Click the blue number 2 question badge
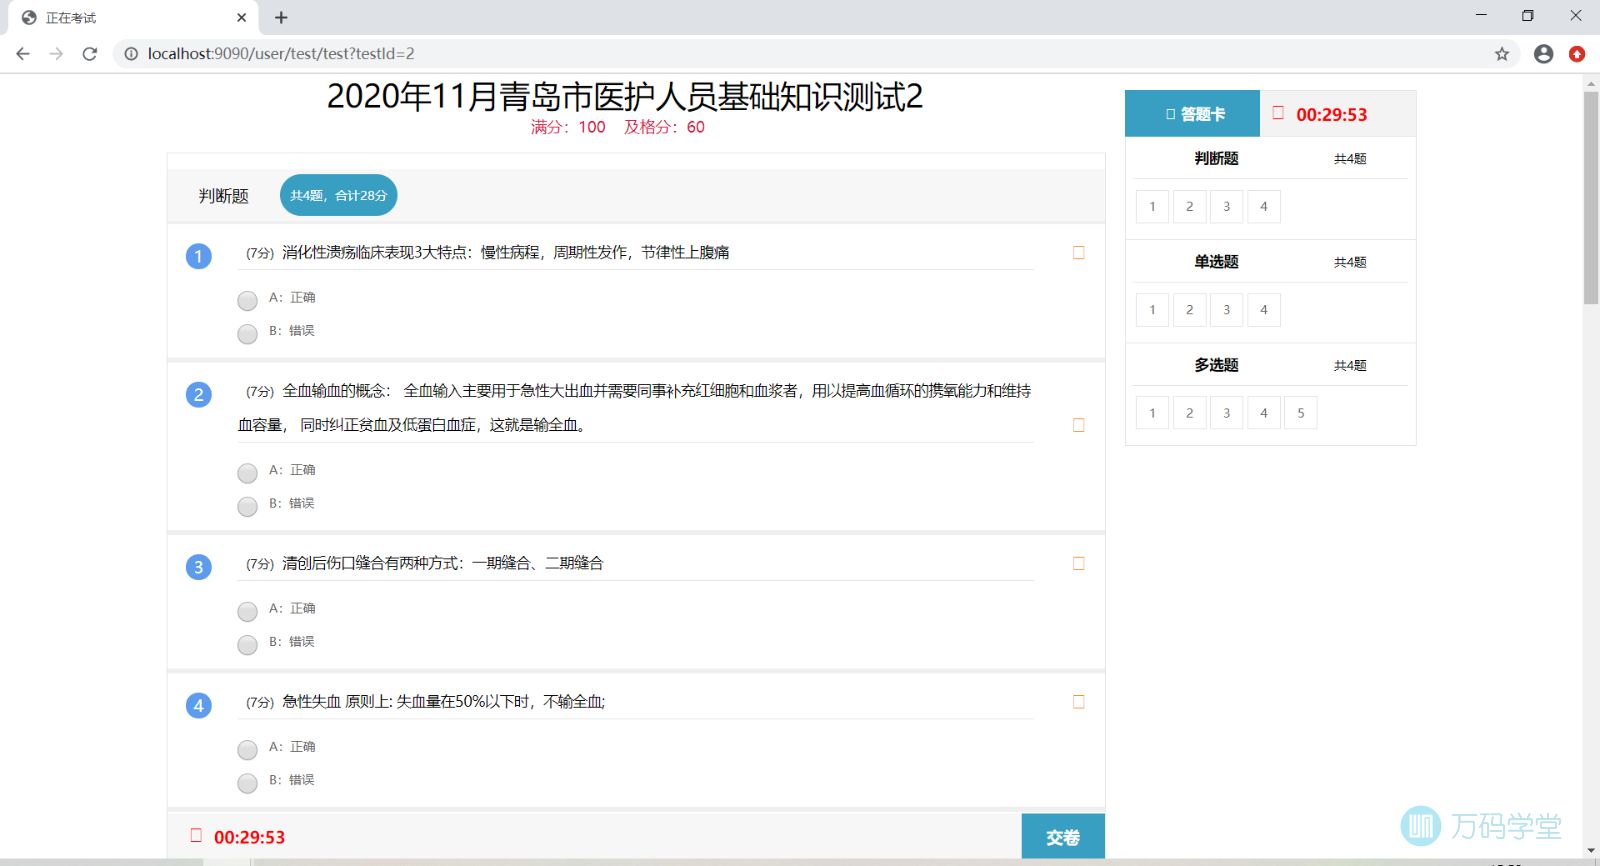 [198, 394]
